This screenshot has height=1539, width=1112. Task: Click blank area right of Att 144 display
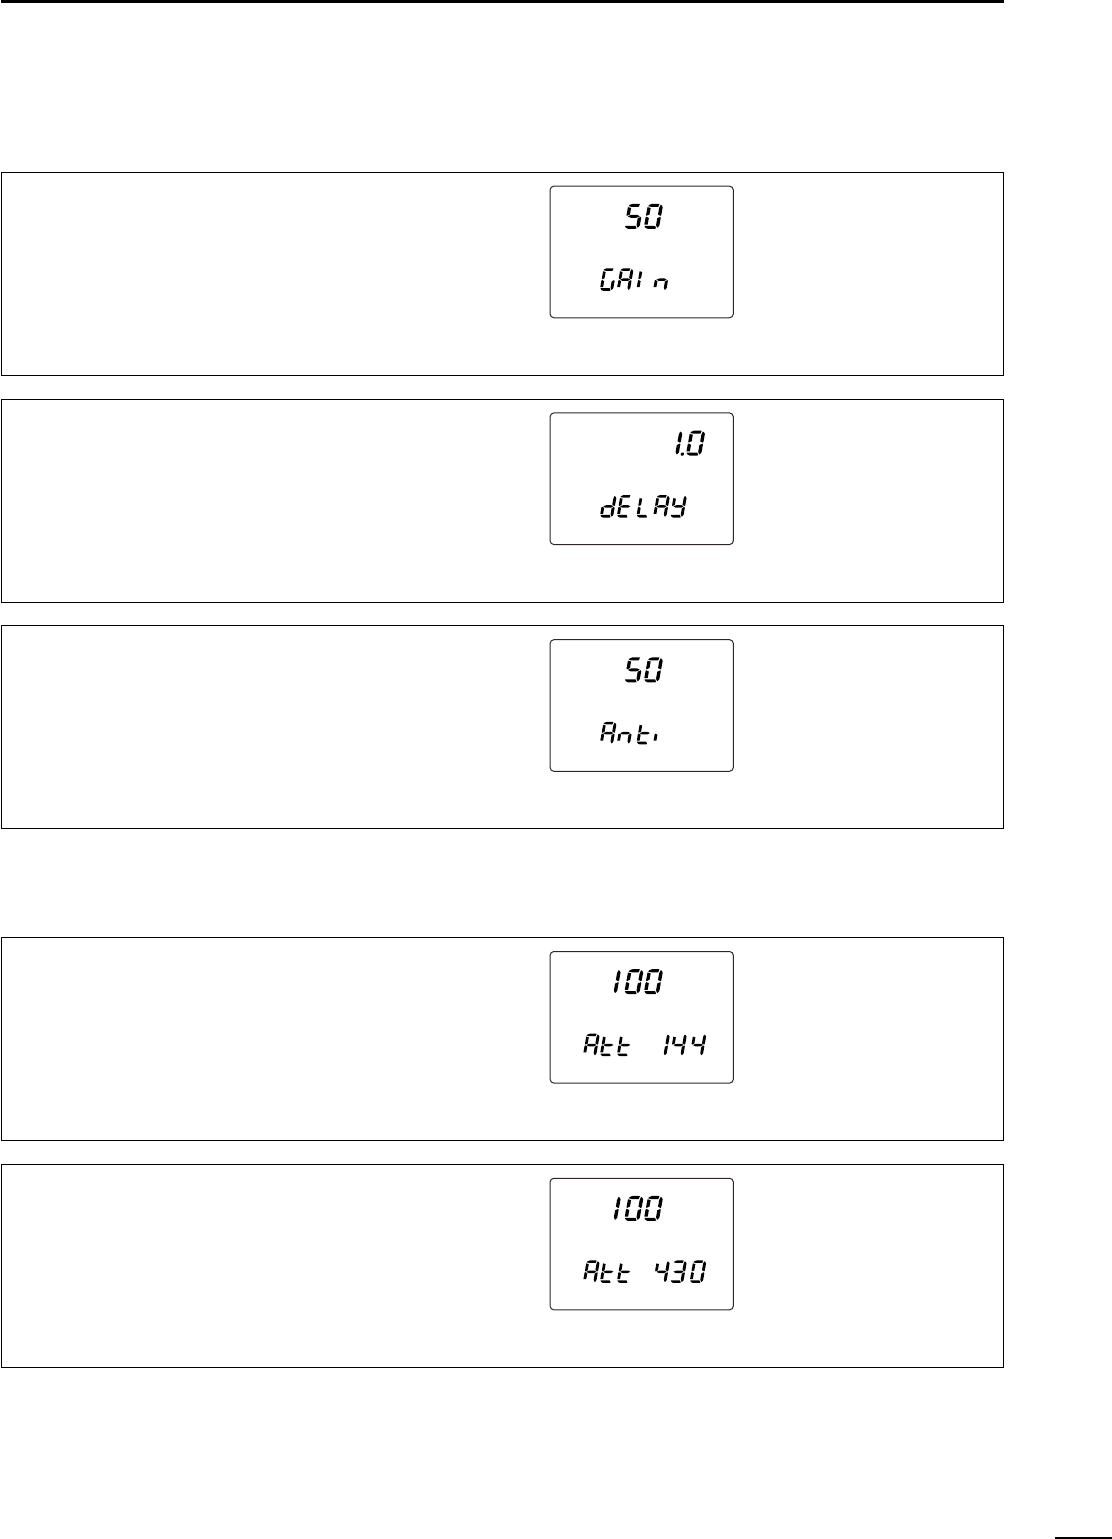(868, 1039)
